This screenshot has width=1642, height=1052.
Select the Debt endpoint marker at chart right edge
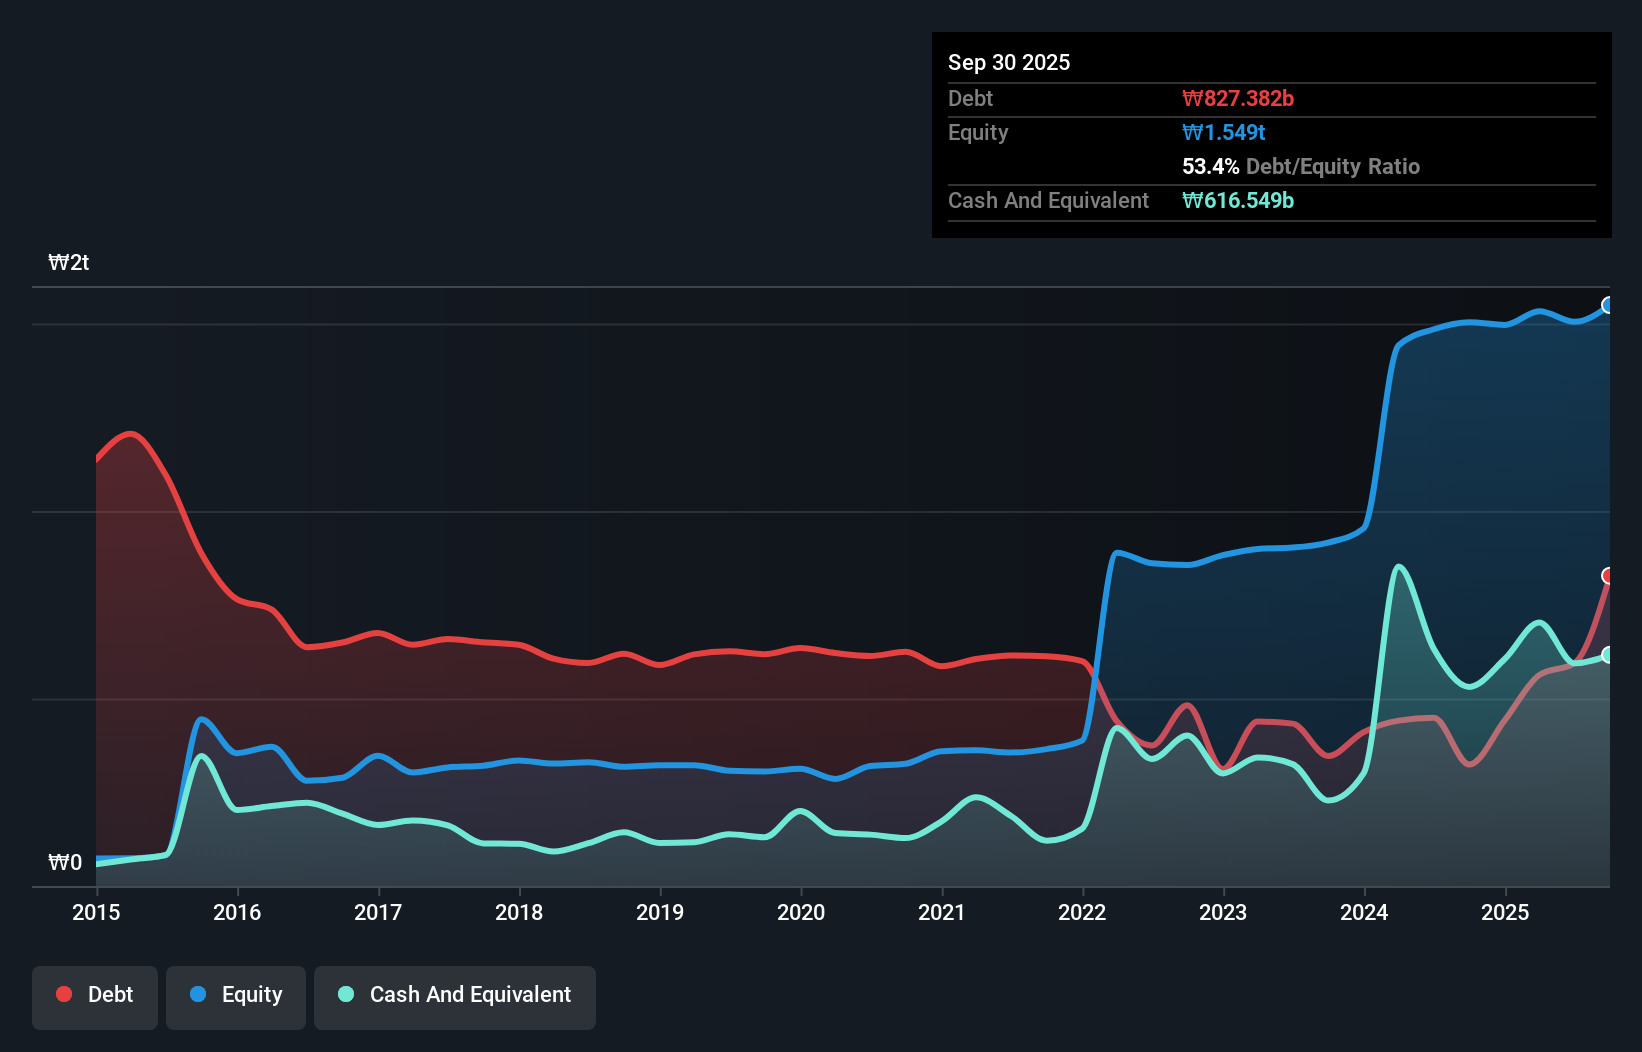(x=1608, y=576)
